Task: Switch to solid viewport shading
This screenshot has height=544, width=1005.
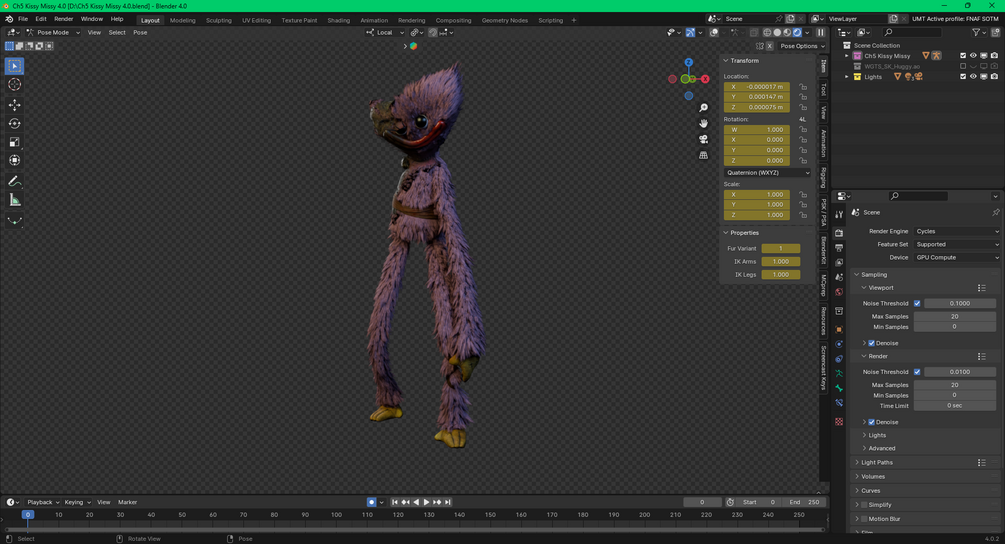Action: pos(777,33)
